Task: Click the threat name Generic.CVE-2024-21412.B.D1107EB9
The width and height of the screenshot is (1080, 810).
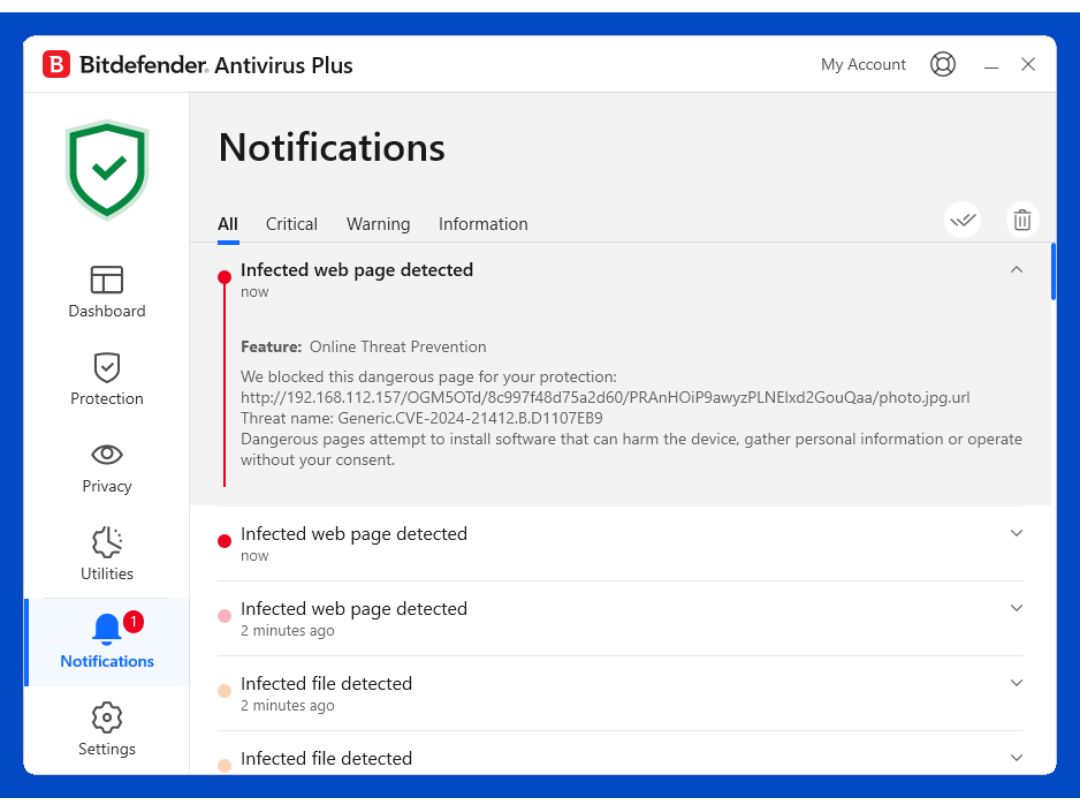Action: click(470, 419)
